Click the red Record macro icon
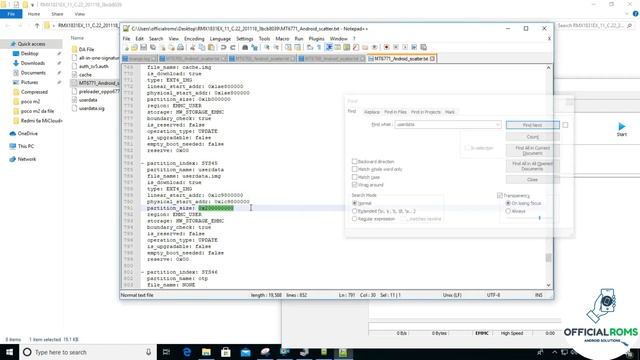The height and width of the screenshot is (360, 640). 386,47
